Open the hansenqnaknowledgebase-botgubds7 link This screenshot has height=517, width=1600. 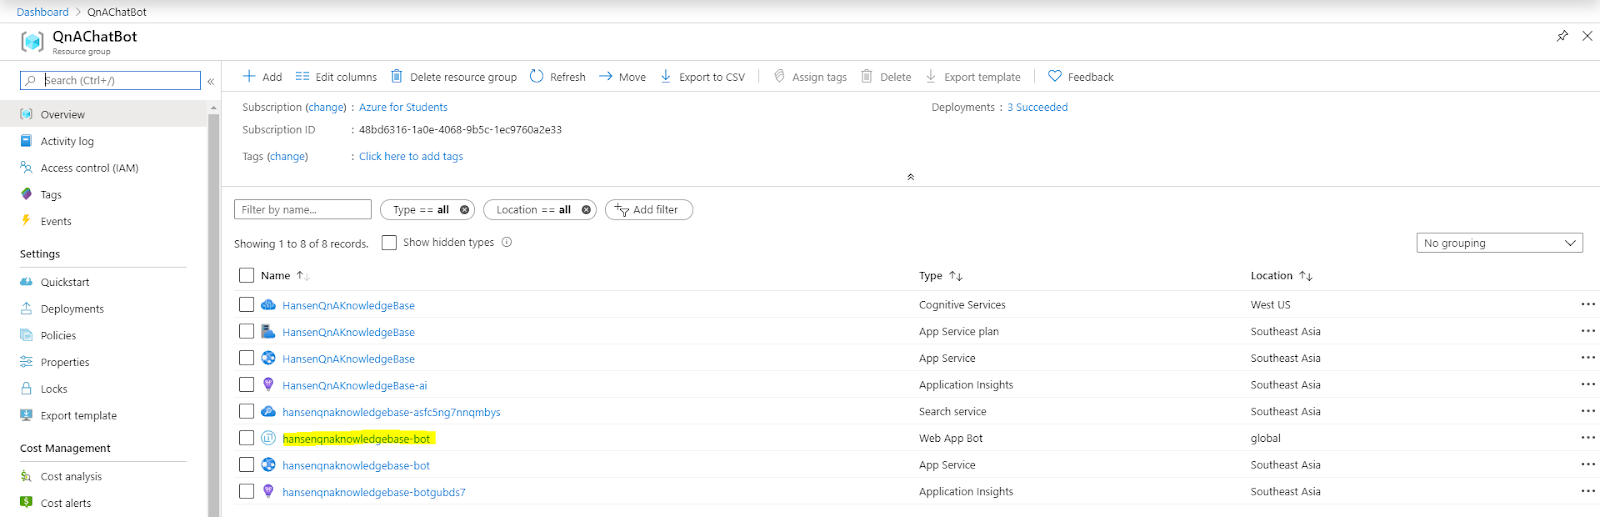point(374,492)
